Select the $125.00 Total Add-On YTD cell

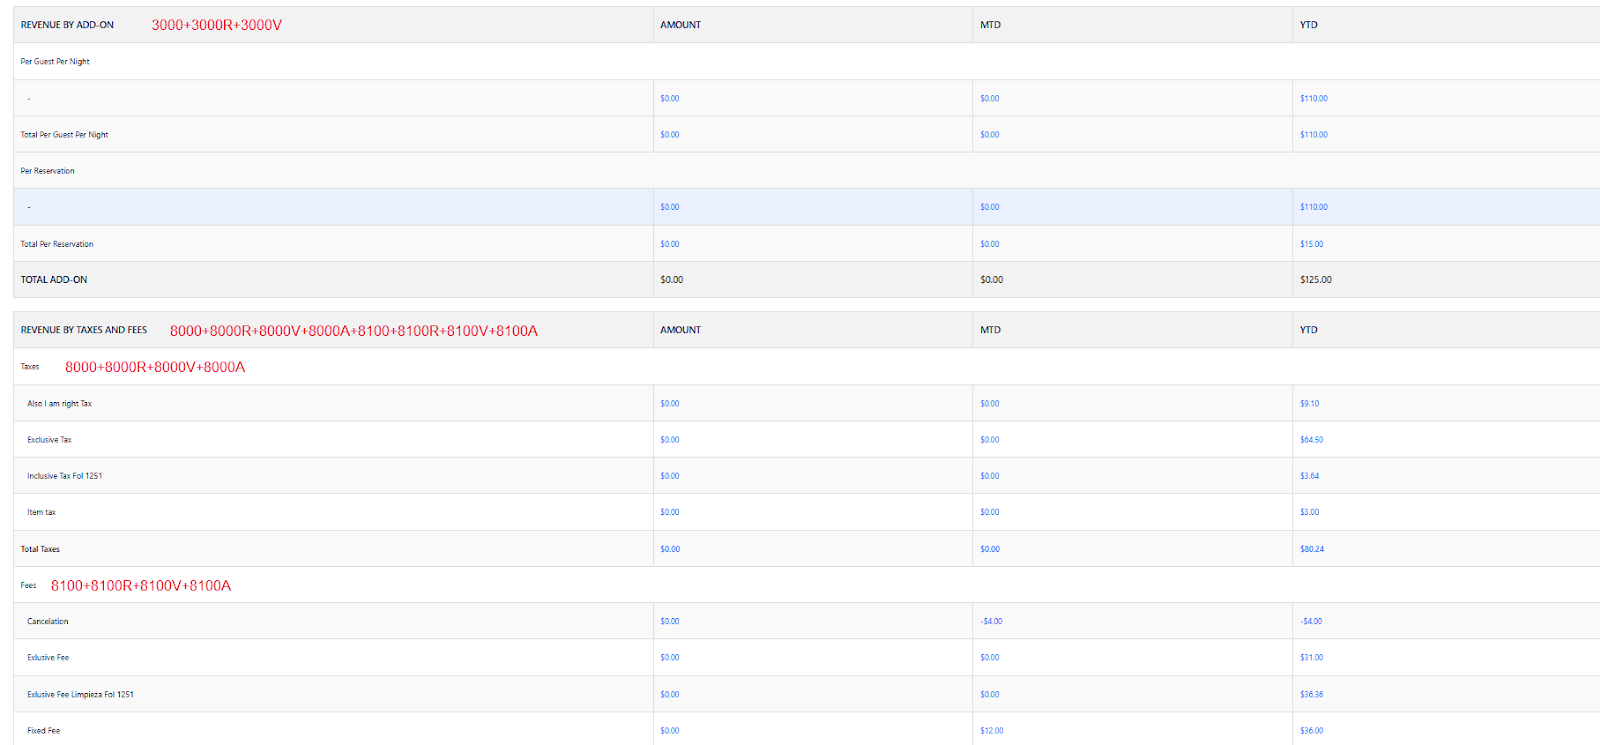click(x=1315, y=280)
